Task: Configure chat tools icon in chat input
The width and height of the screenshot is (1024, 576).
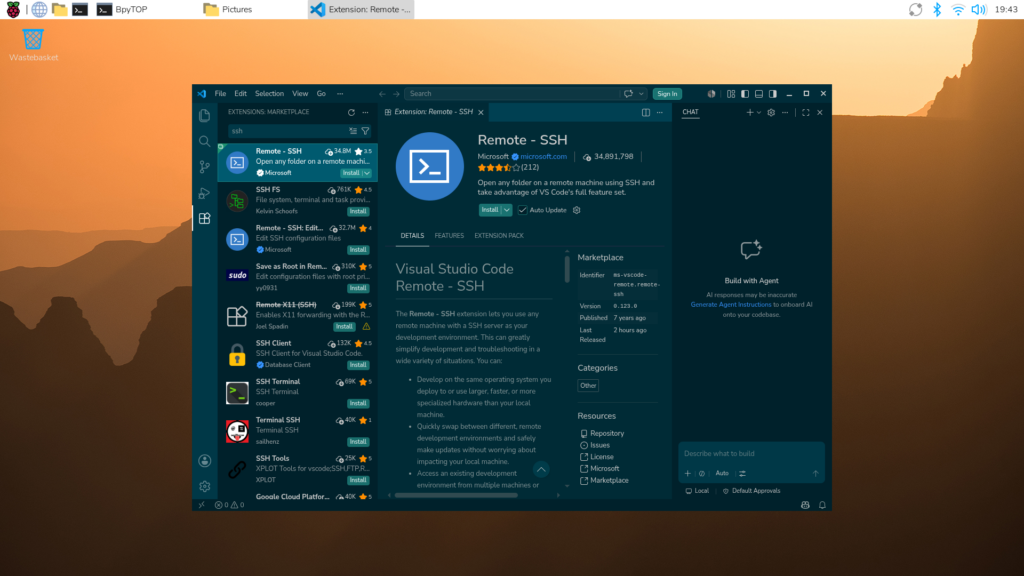Action: coord(743,473)
